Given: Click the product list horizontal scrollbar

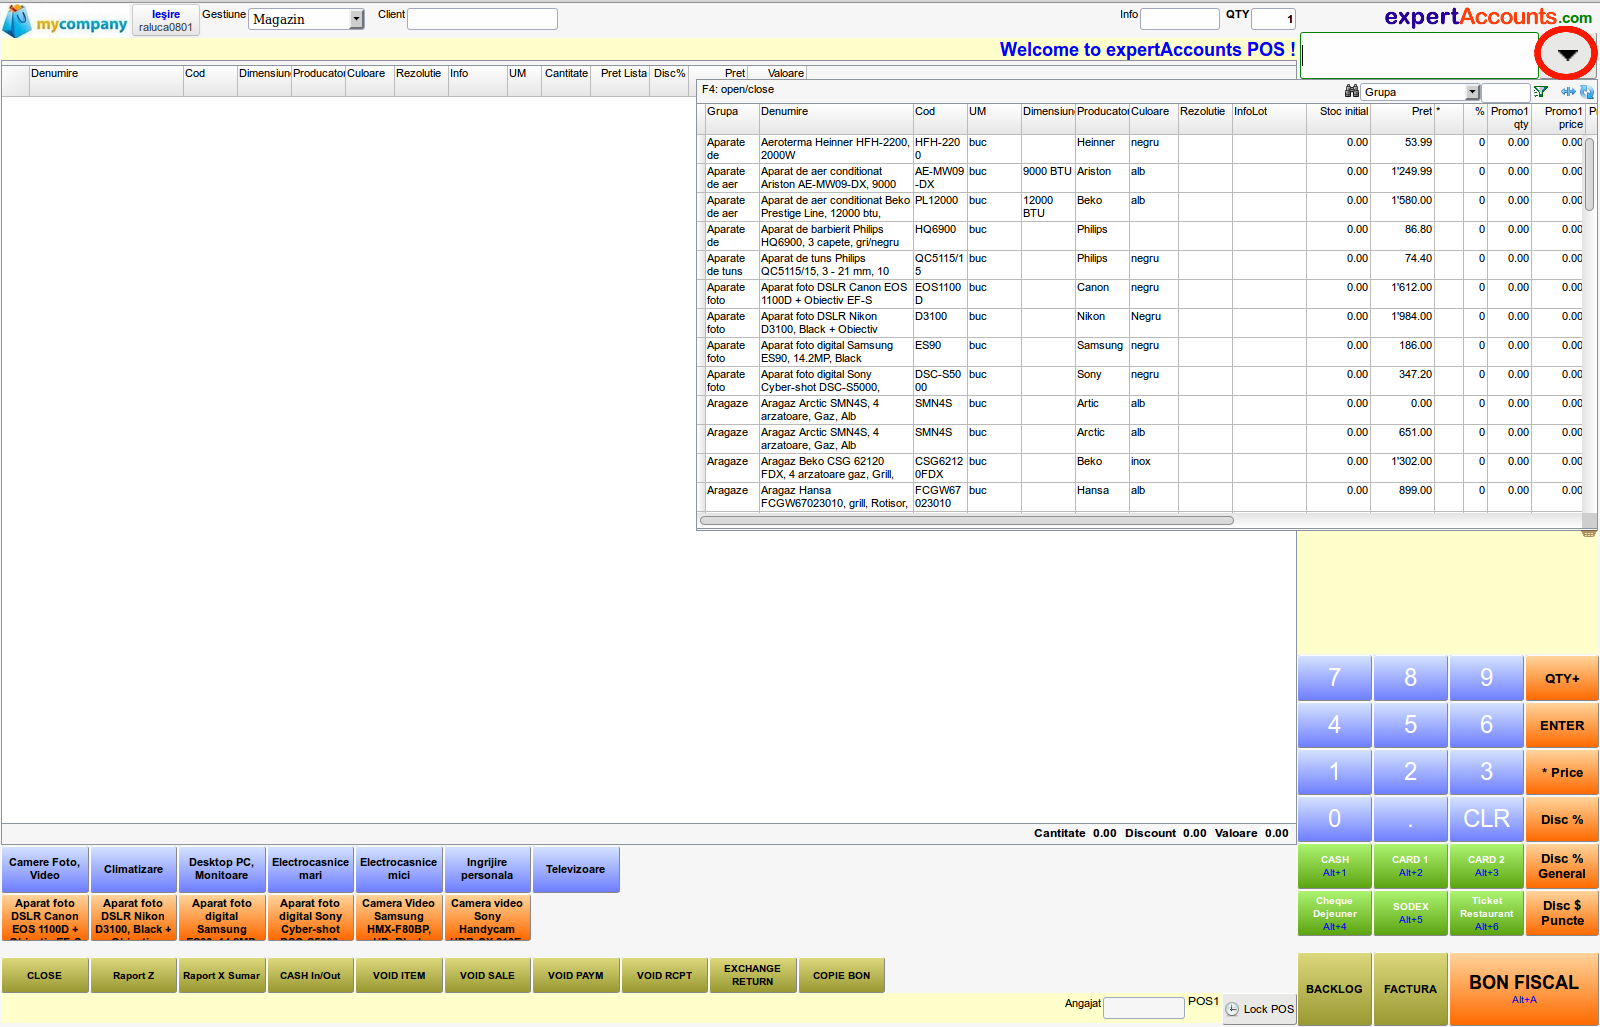Looking at the screenshot, I should pyautogui.click(x=967, y=520).
